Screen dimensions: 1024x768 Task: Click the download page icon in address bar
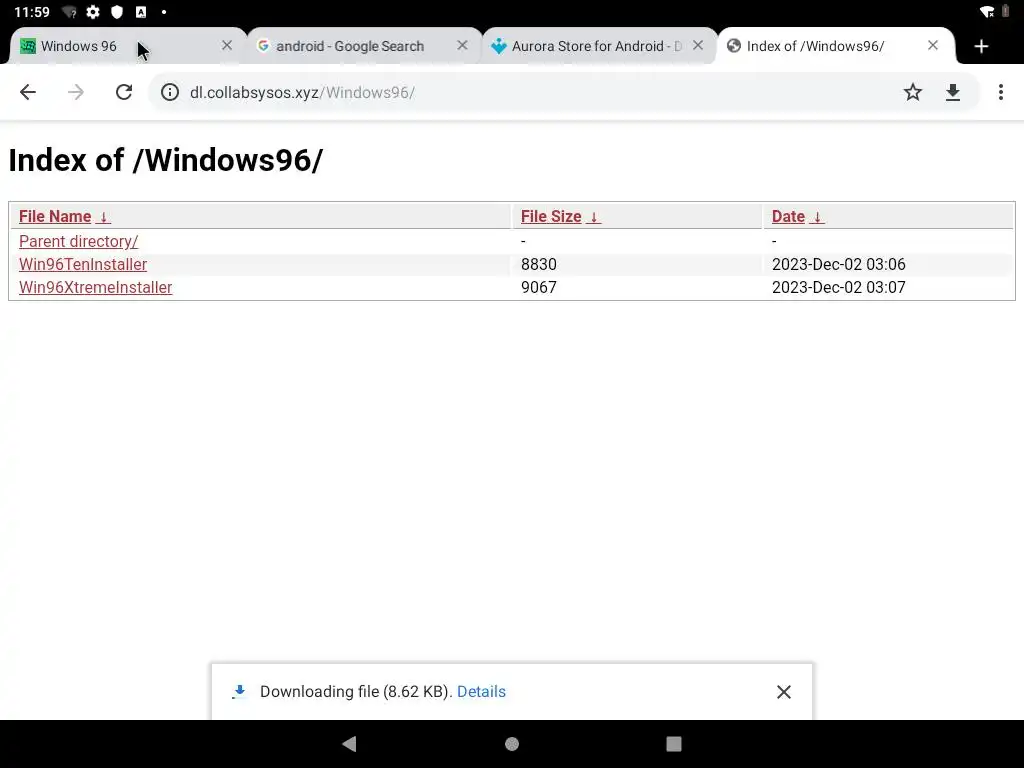953,92
